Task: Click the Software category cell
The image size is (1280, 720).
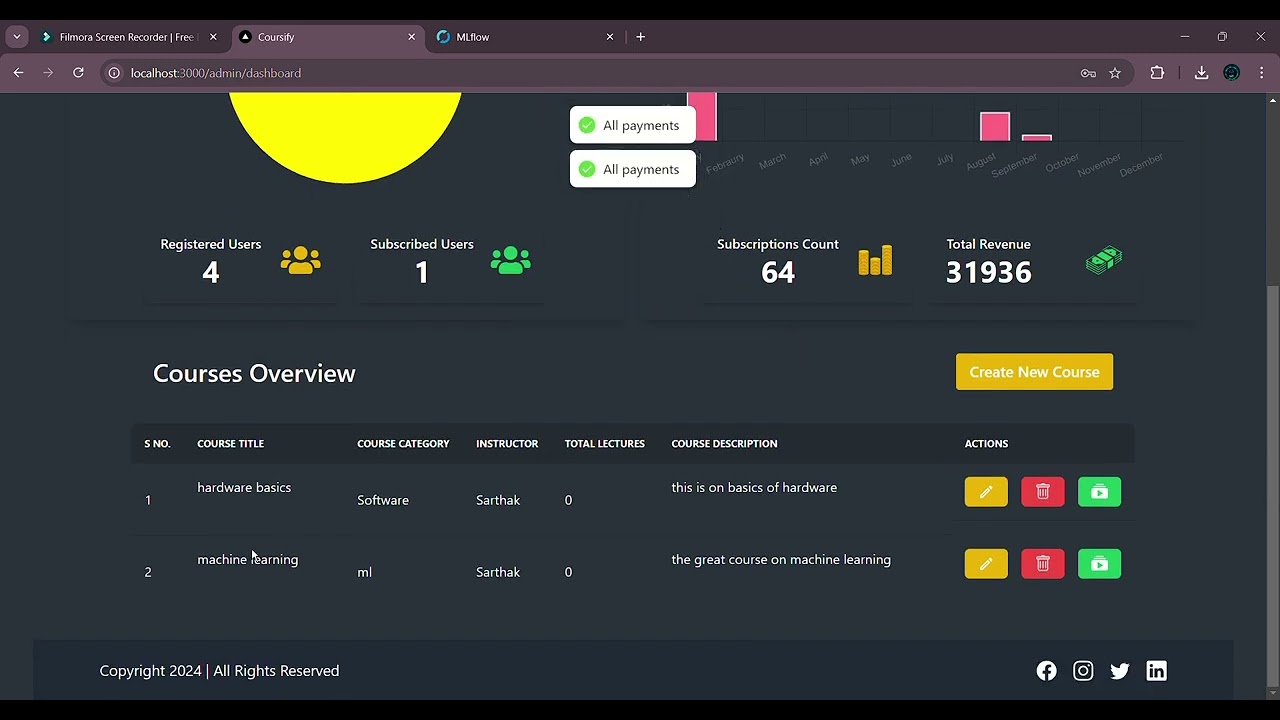Action: click(x=383, y=500)
